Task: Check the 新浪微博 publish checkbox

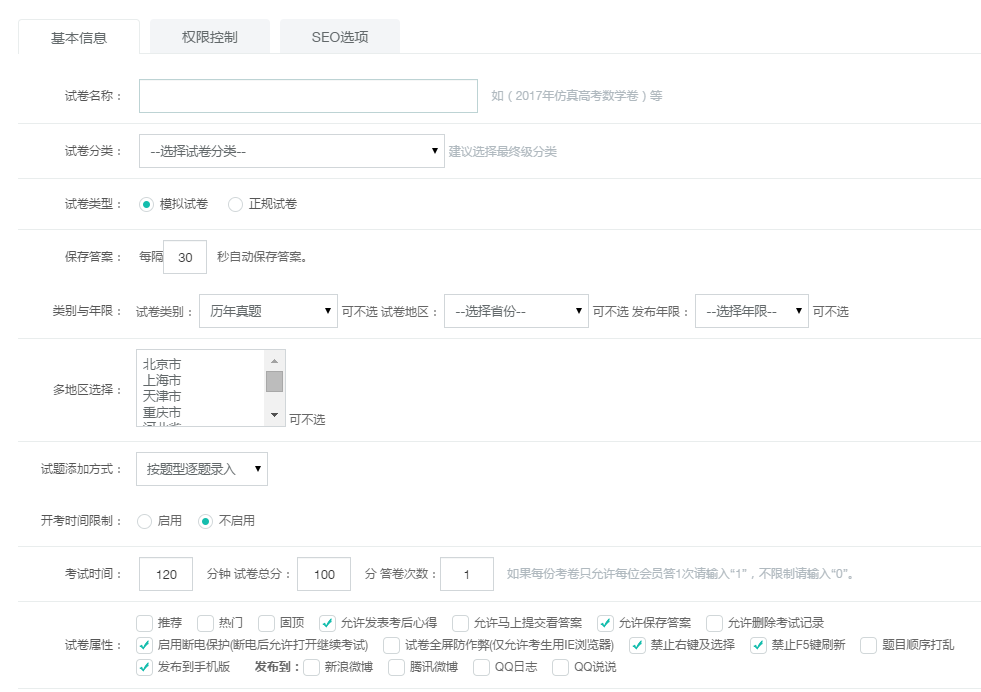Action: pyautogui.click(x=312, y=667)
